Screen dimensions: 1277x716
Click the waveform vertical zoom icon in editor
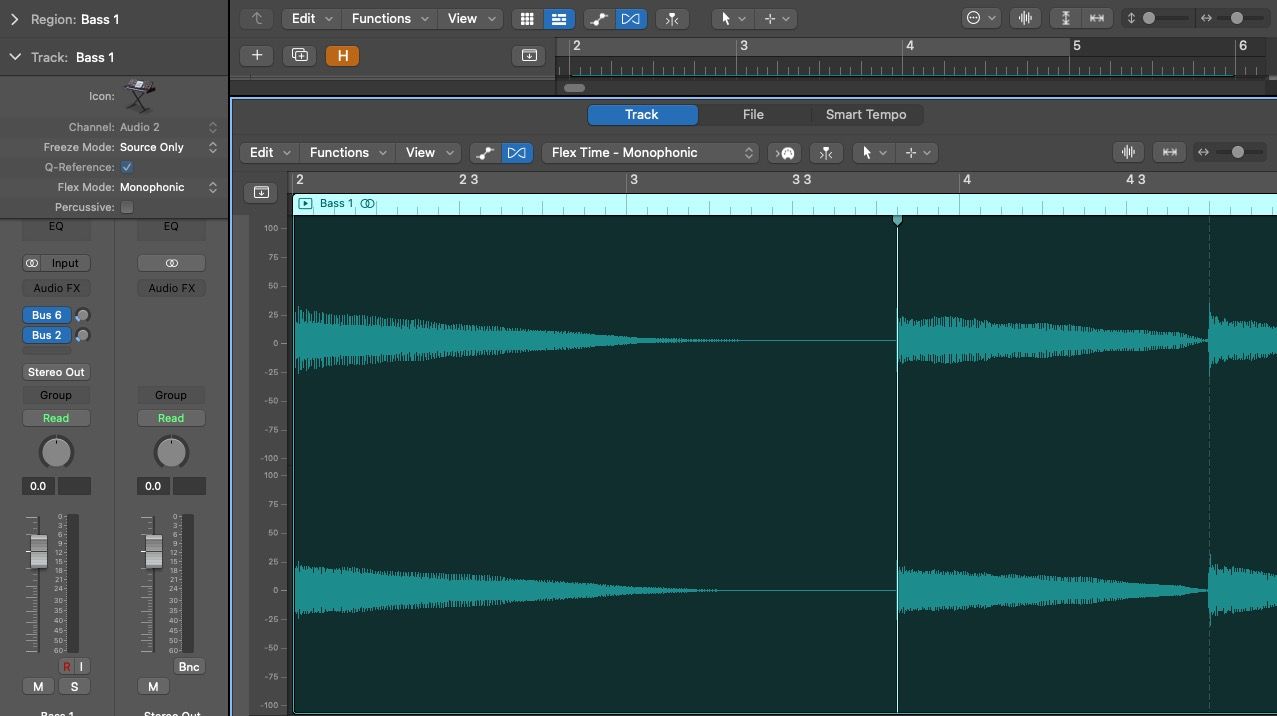pyautogui.click(x=1128, y=151)
